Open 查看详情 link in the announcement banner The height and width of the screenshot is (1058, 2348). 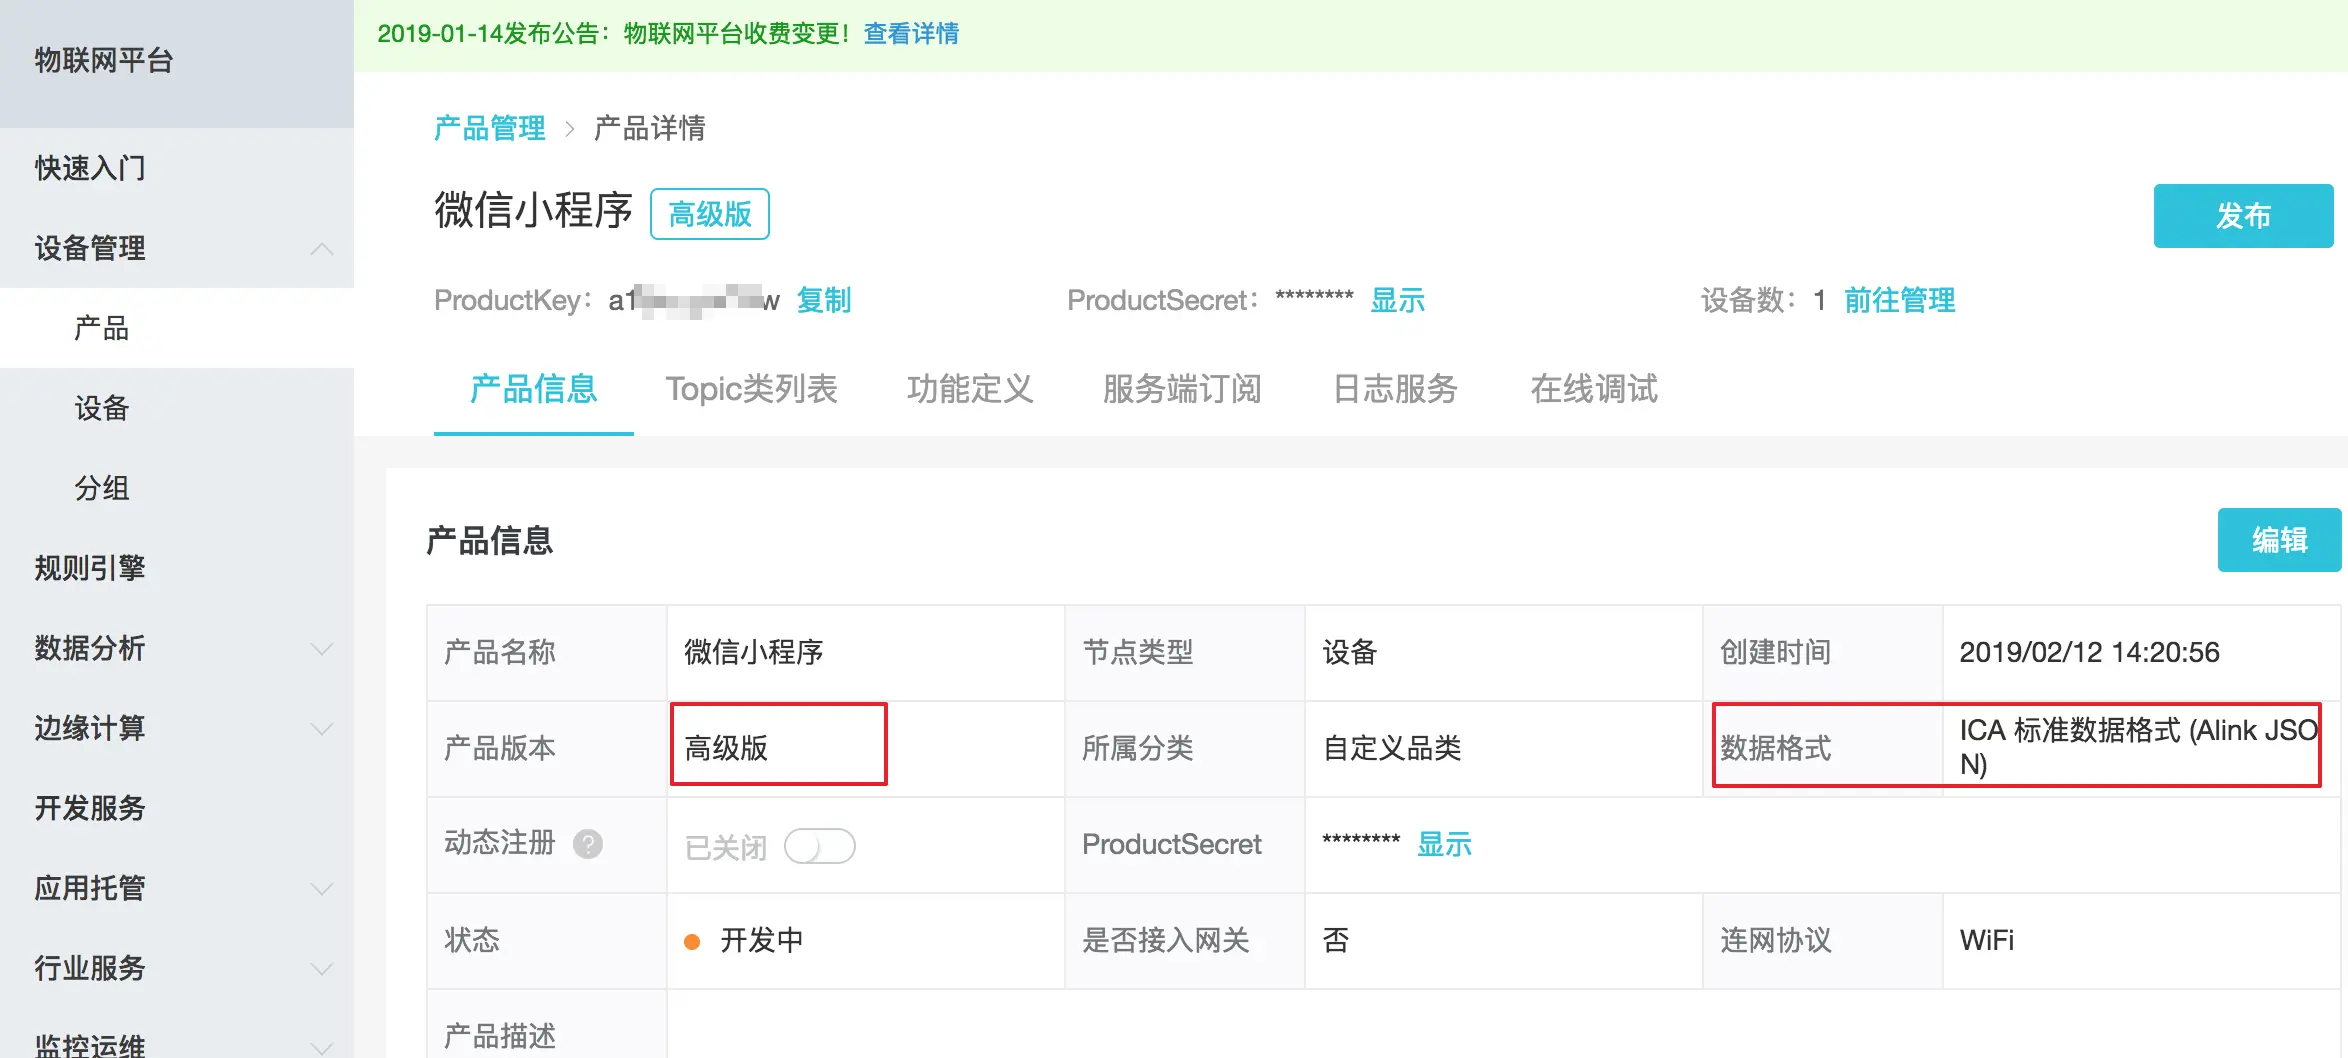click(911, 33)
